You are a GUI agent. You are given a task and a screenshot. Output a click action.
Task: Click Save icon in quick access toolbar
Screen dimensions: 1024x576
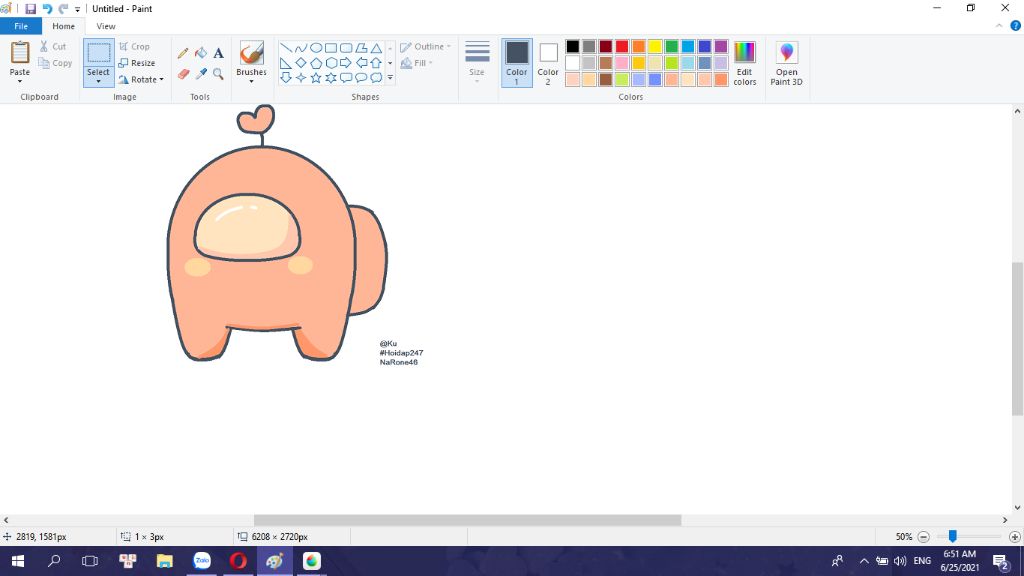click(30, 9)
